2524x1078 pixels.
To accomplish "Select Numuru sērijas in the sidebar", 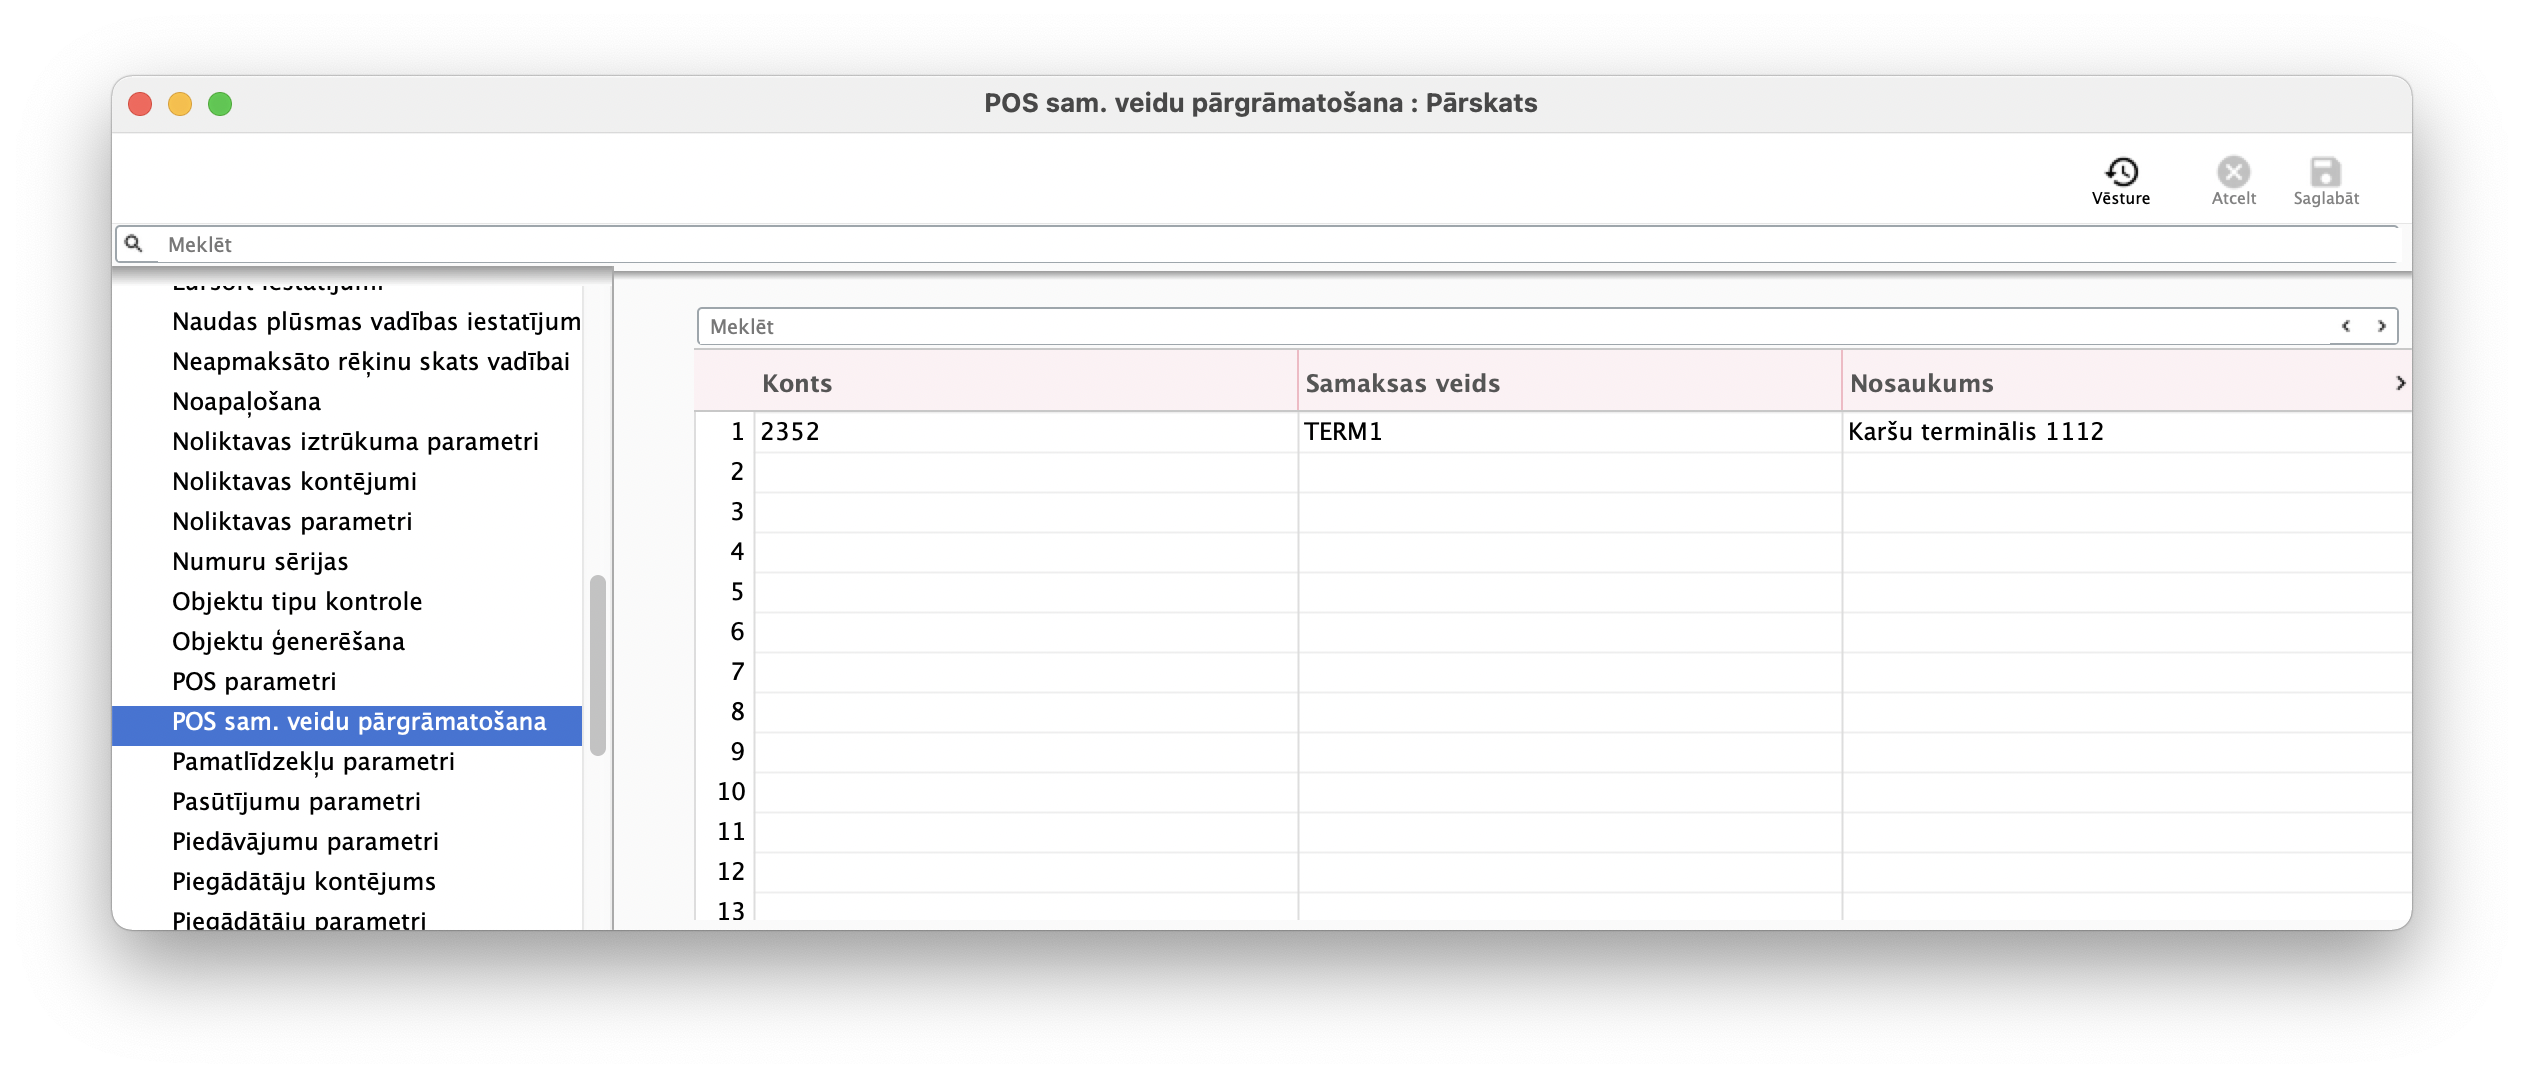I will click(259, 561).
